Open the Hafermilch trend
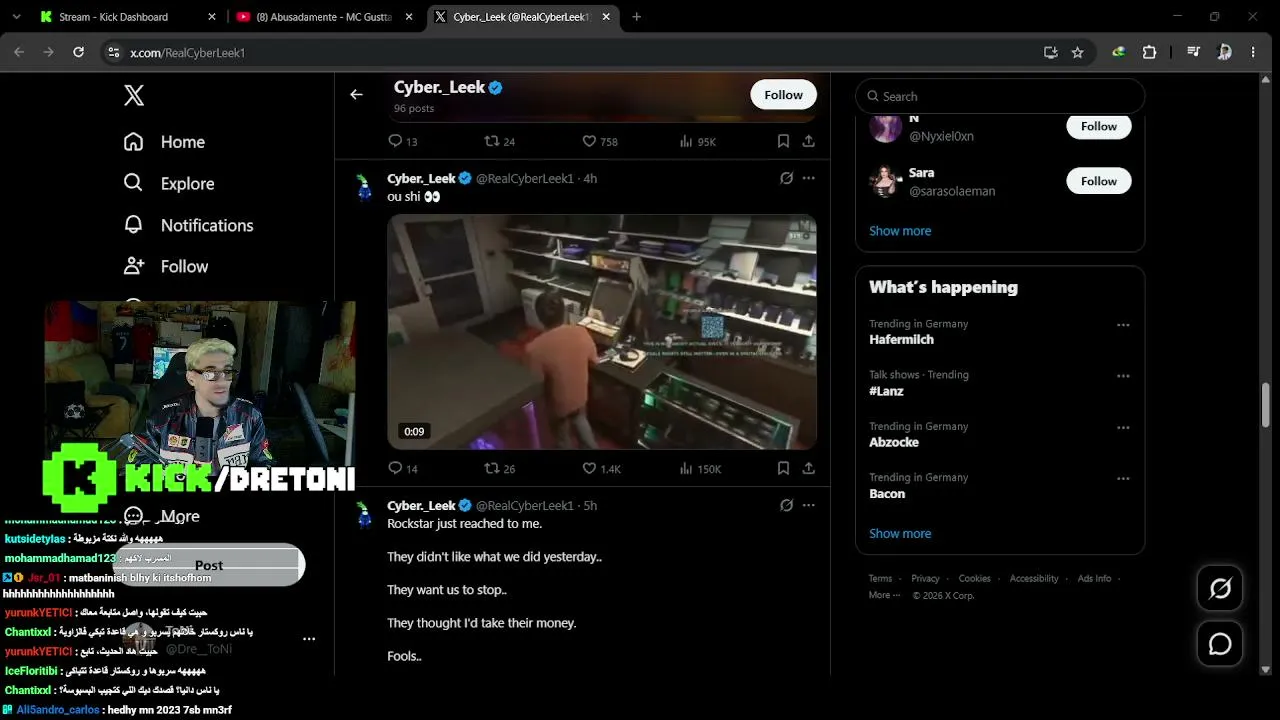 901,339
